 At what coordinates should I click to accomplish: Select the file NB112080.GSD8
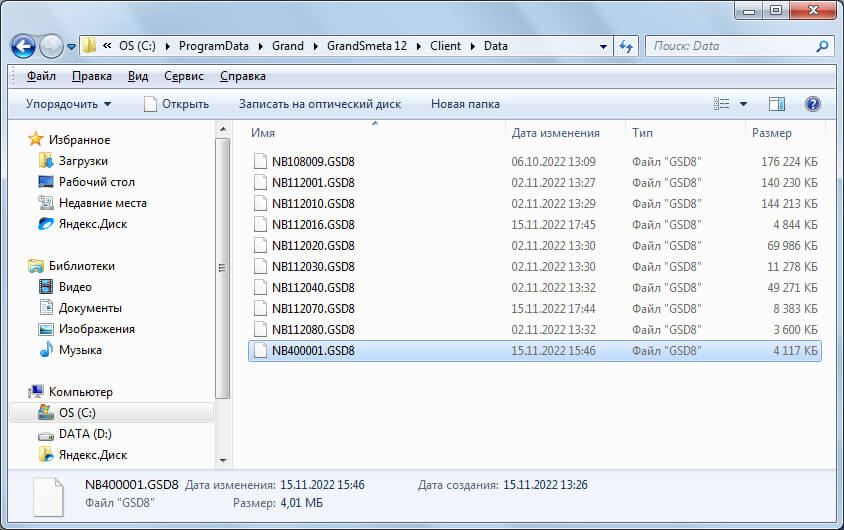(x=534, y=329)
